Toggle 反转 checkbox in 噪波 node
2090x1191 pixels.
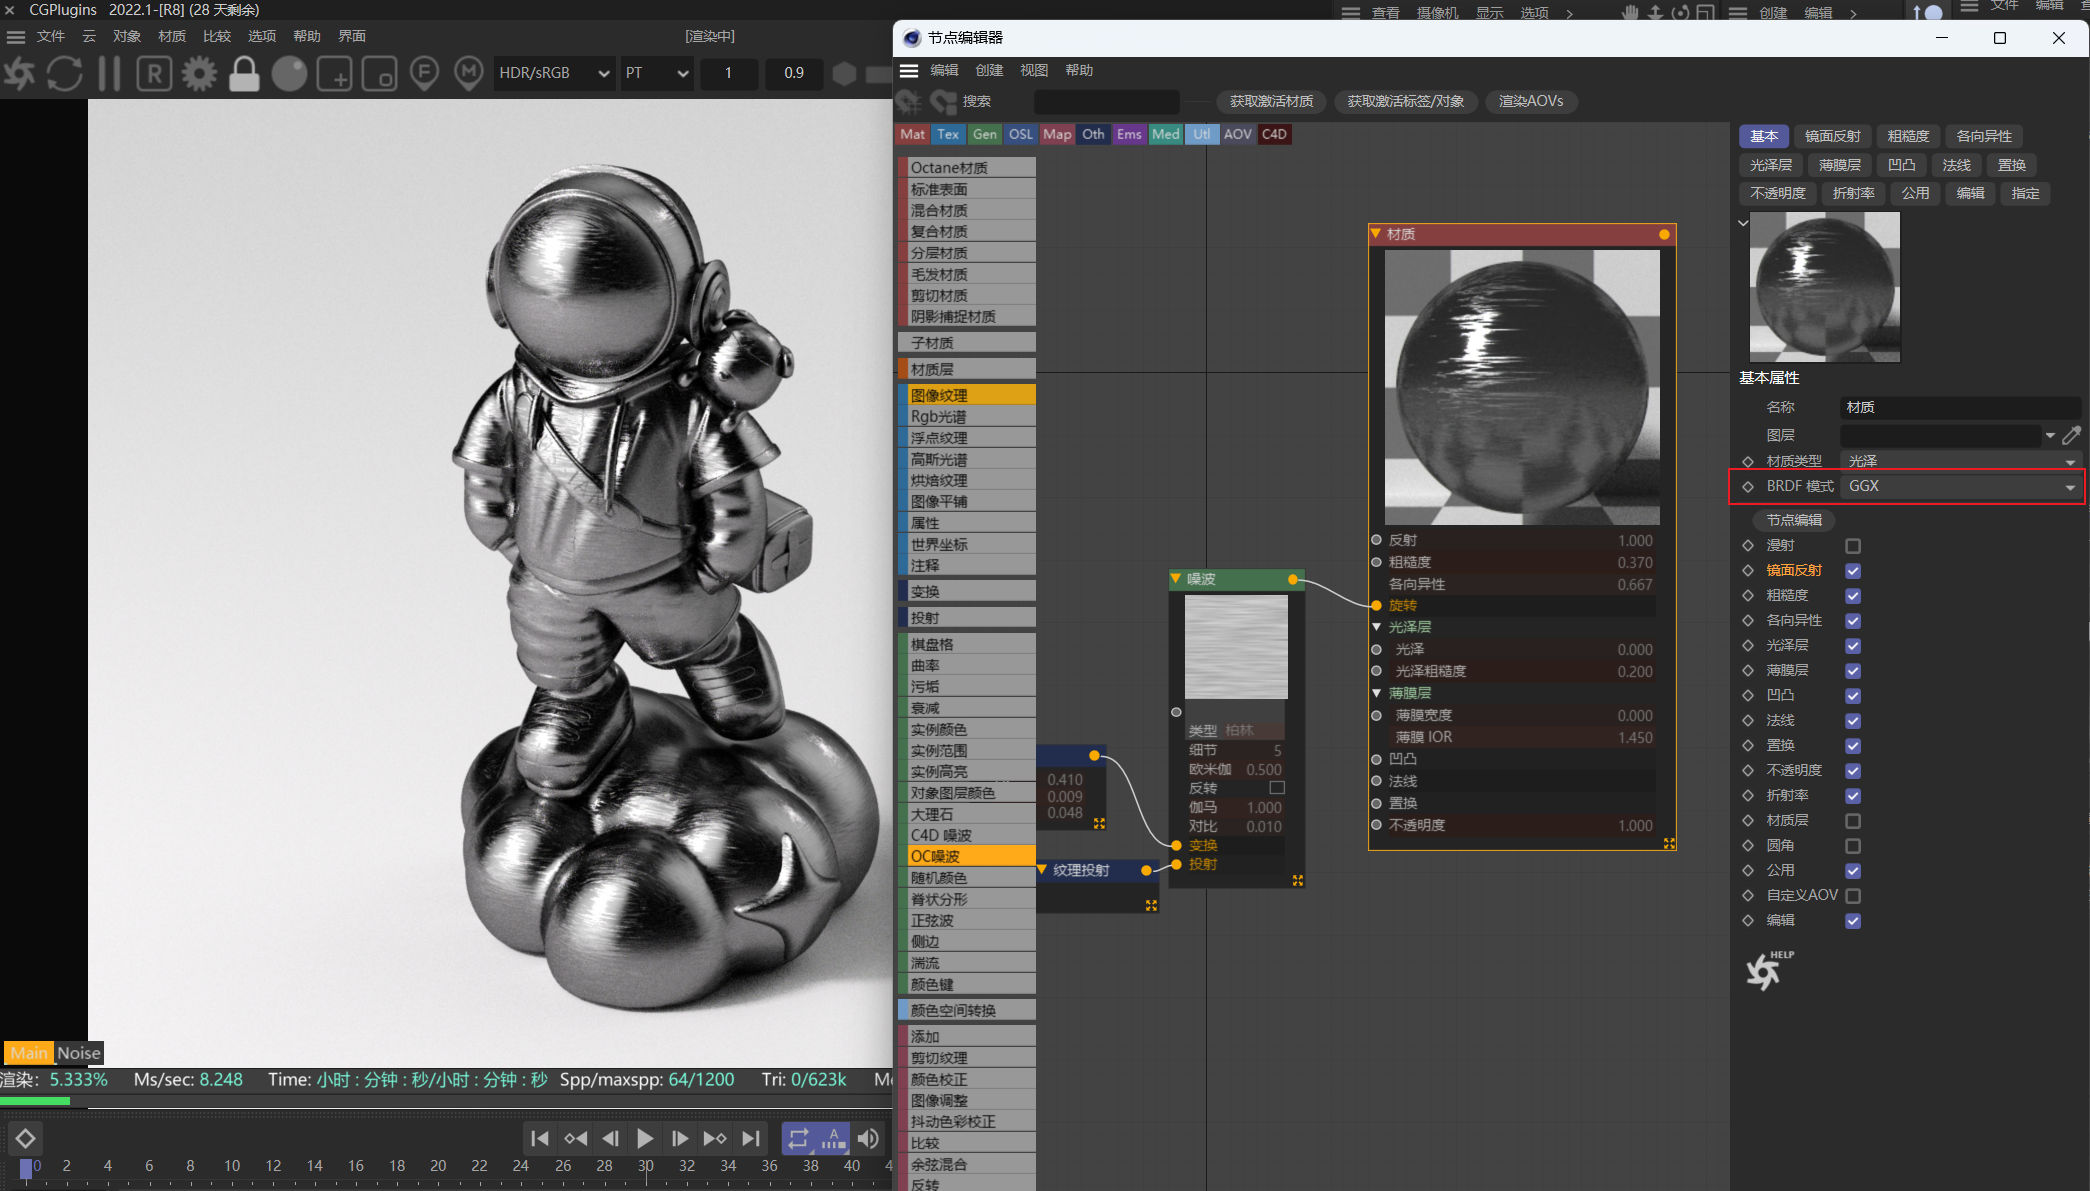[1277, 788]
